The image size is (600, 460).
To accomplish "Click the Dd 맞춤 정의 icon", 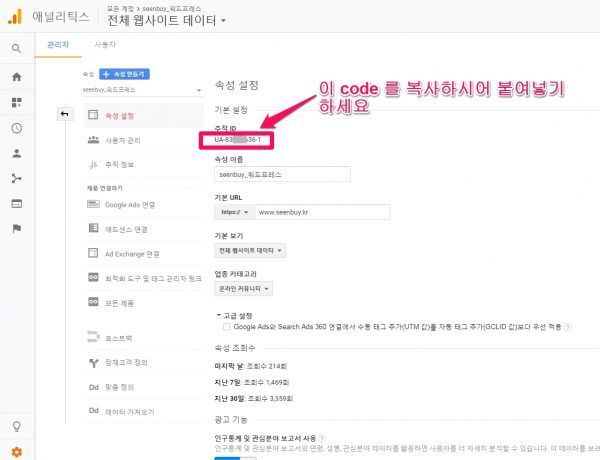I will click(94, 387).
